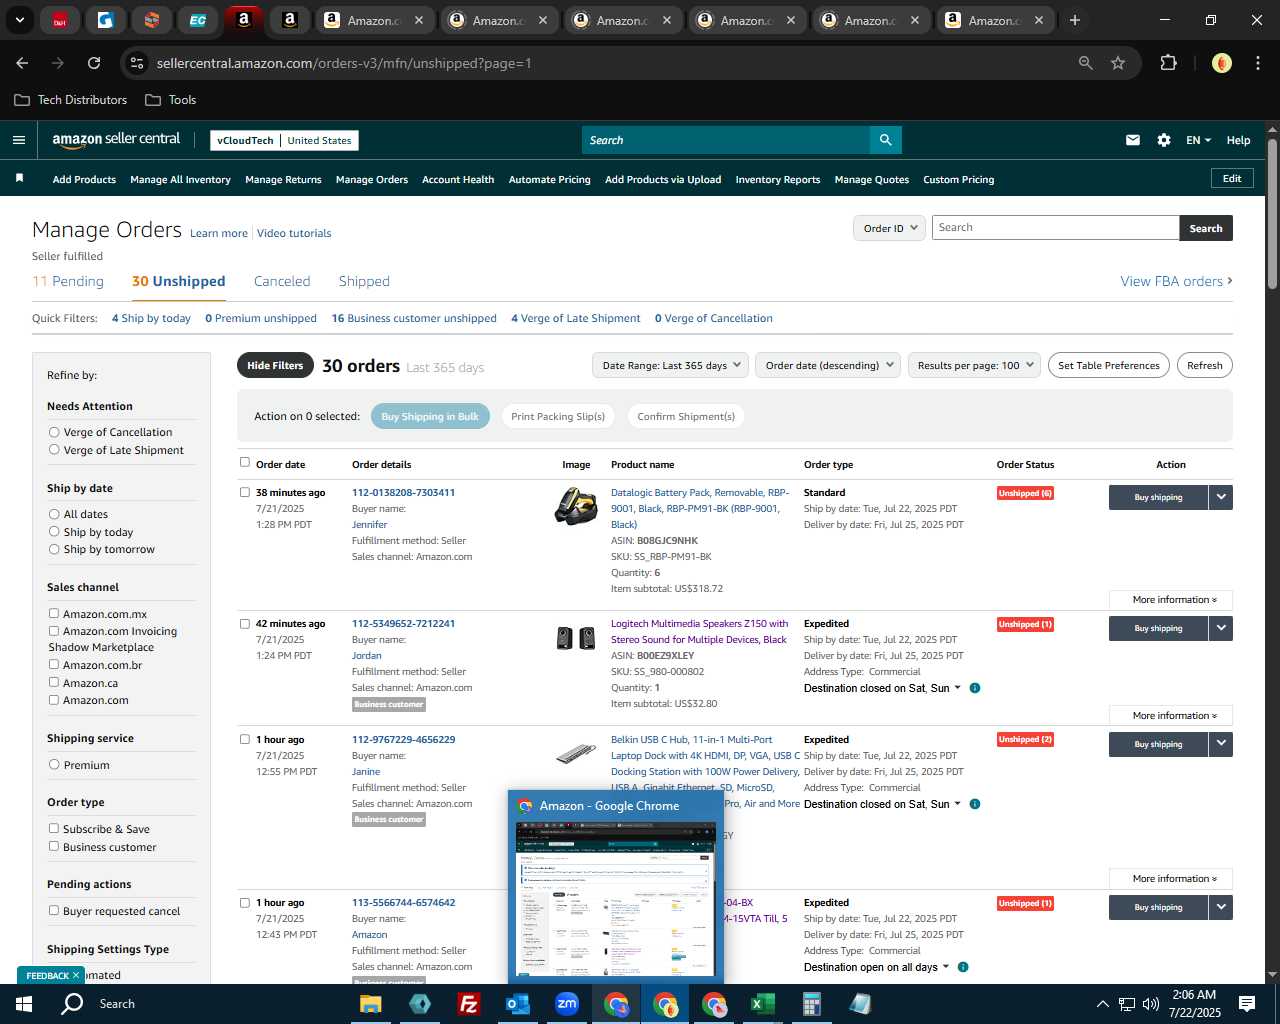The image size is (1280, 1024).
Task: Go back with the browser back arrow
Action: tap(22, 63)
